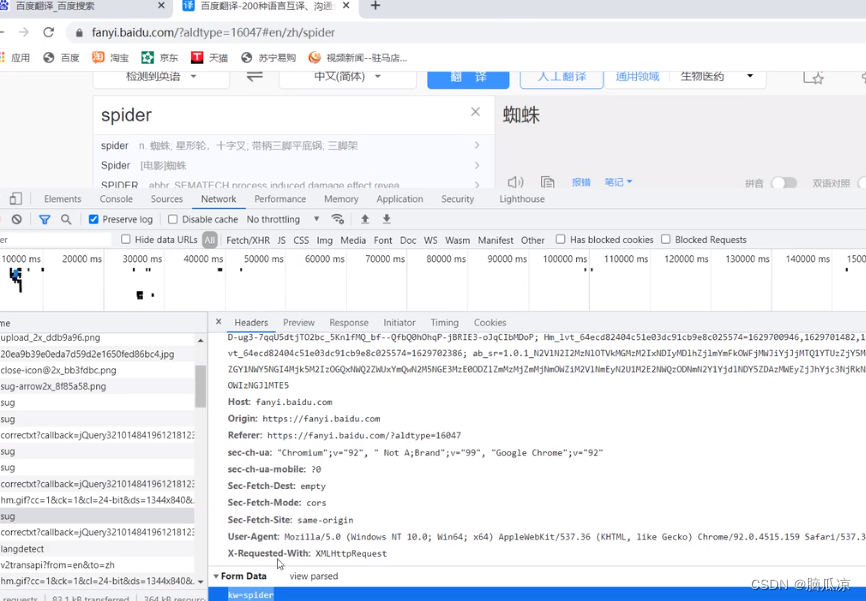Filter requests by Img
The height and width of the screenshot is (601, 866).
[x=324, y=240]
